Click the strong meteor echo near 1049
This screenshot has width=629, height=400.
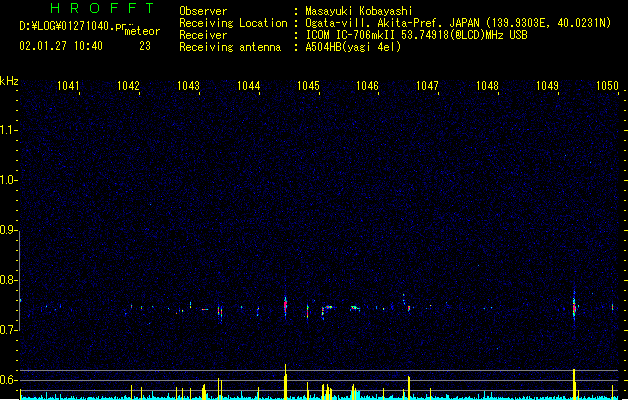coord(574,308)
